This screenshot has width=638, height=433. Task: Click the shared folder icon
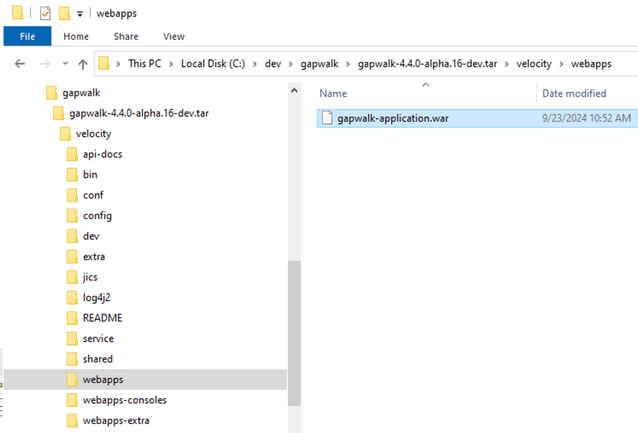pyautogui.click(x=72, y=359)
